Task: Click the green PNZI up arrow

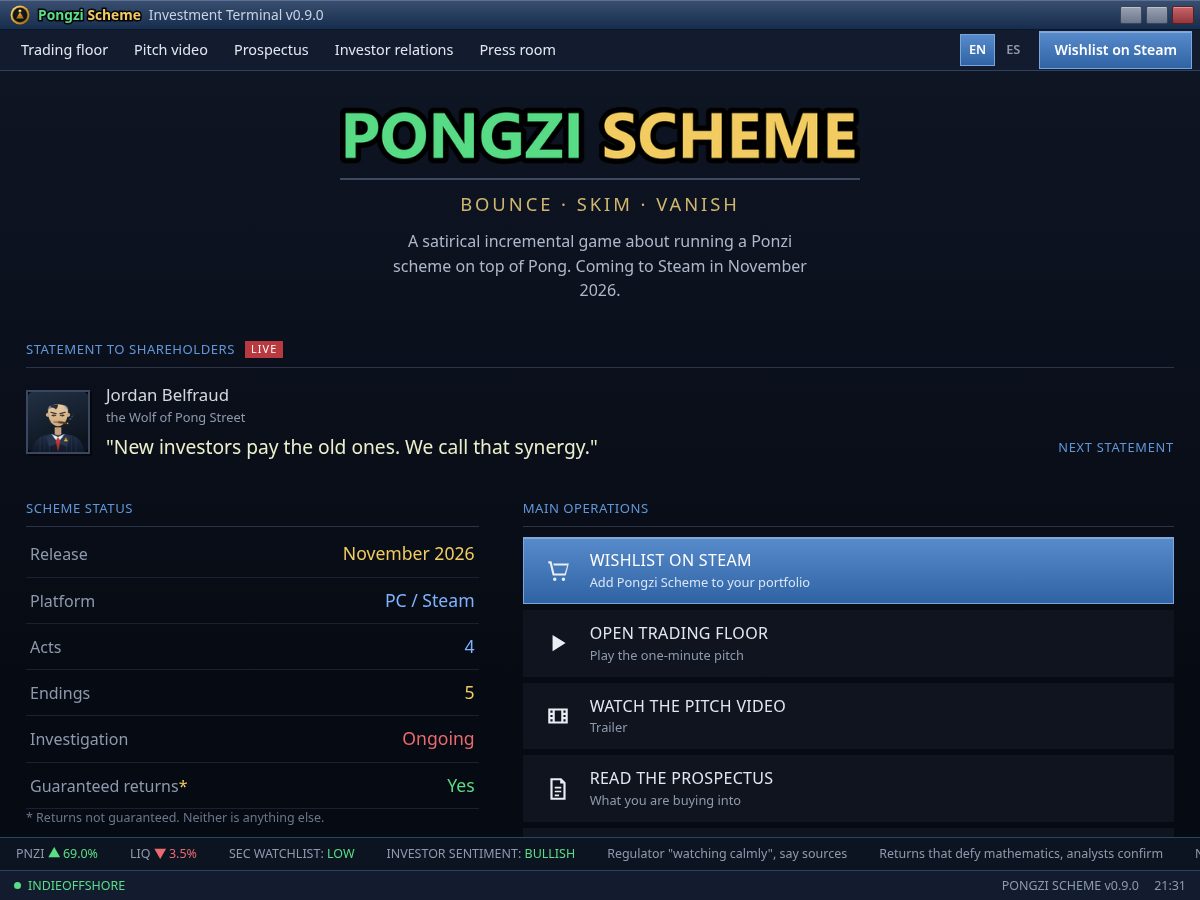Action: pyautogui.click(x=55, y=853)
